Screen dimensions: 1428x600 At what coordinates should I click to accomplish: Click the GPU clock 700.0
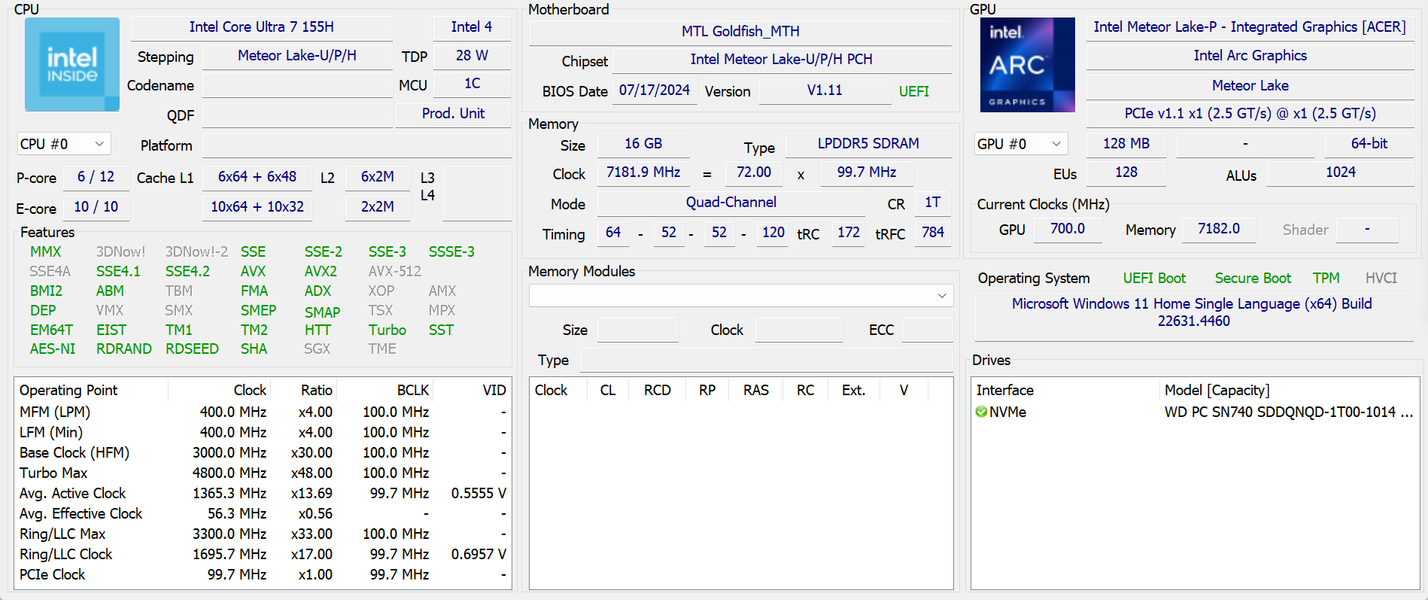[x=1069, y=229]
